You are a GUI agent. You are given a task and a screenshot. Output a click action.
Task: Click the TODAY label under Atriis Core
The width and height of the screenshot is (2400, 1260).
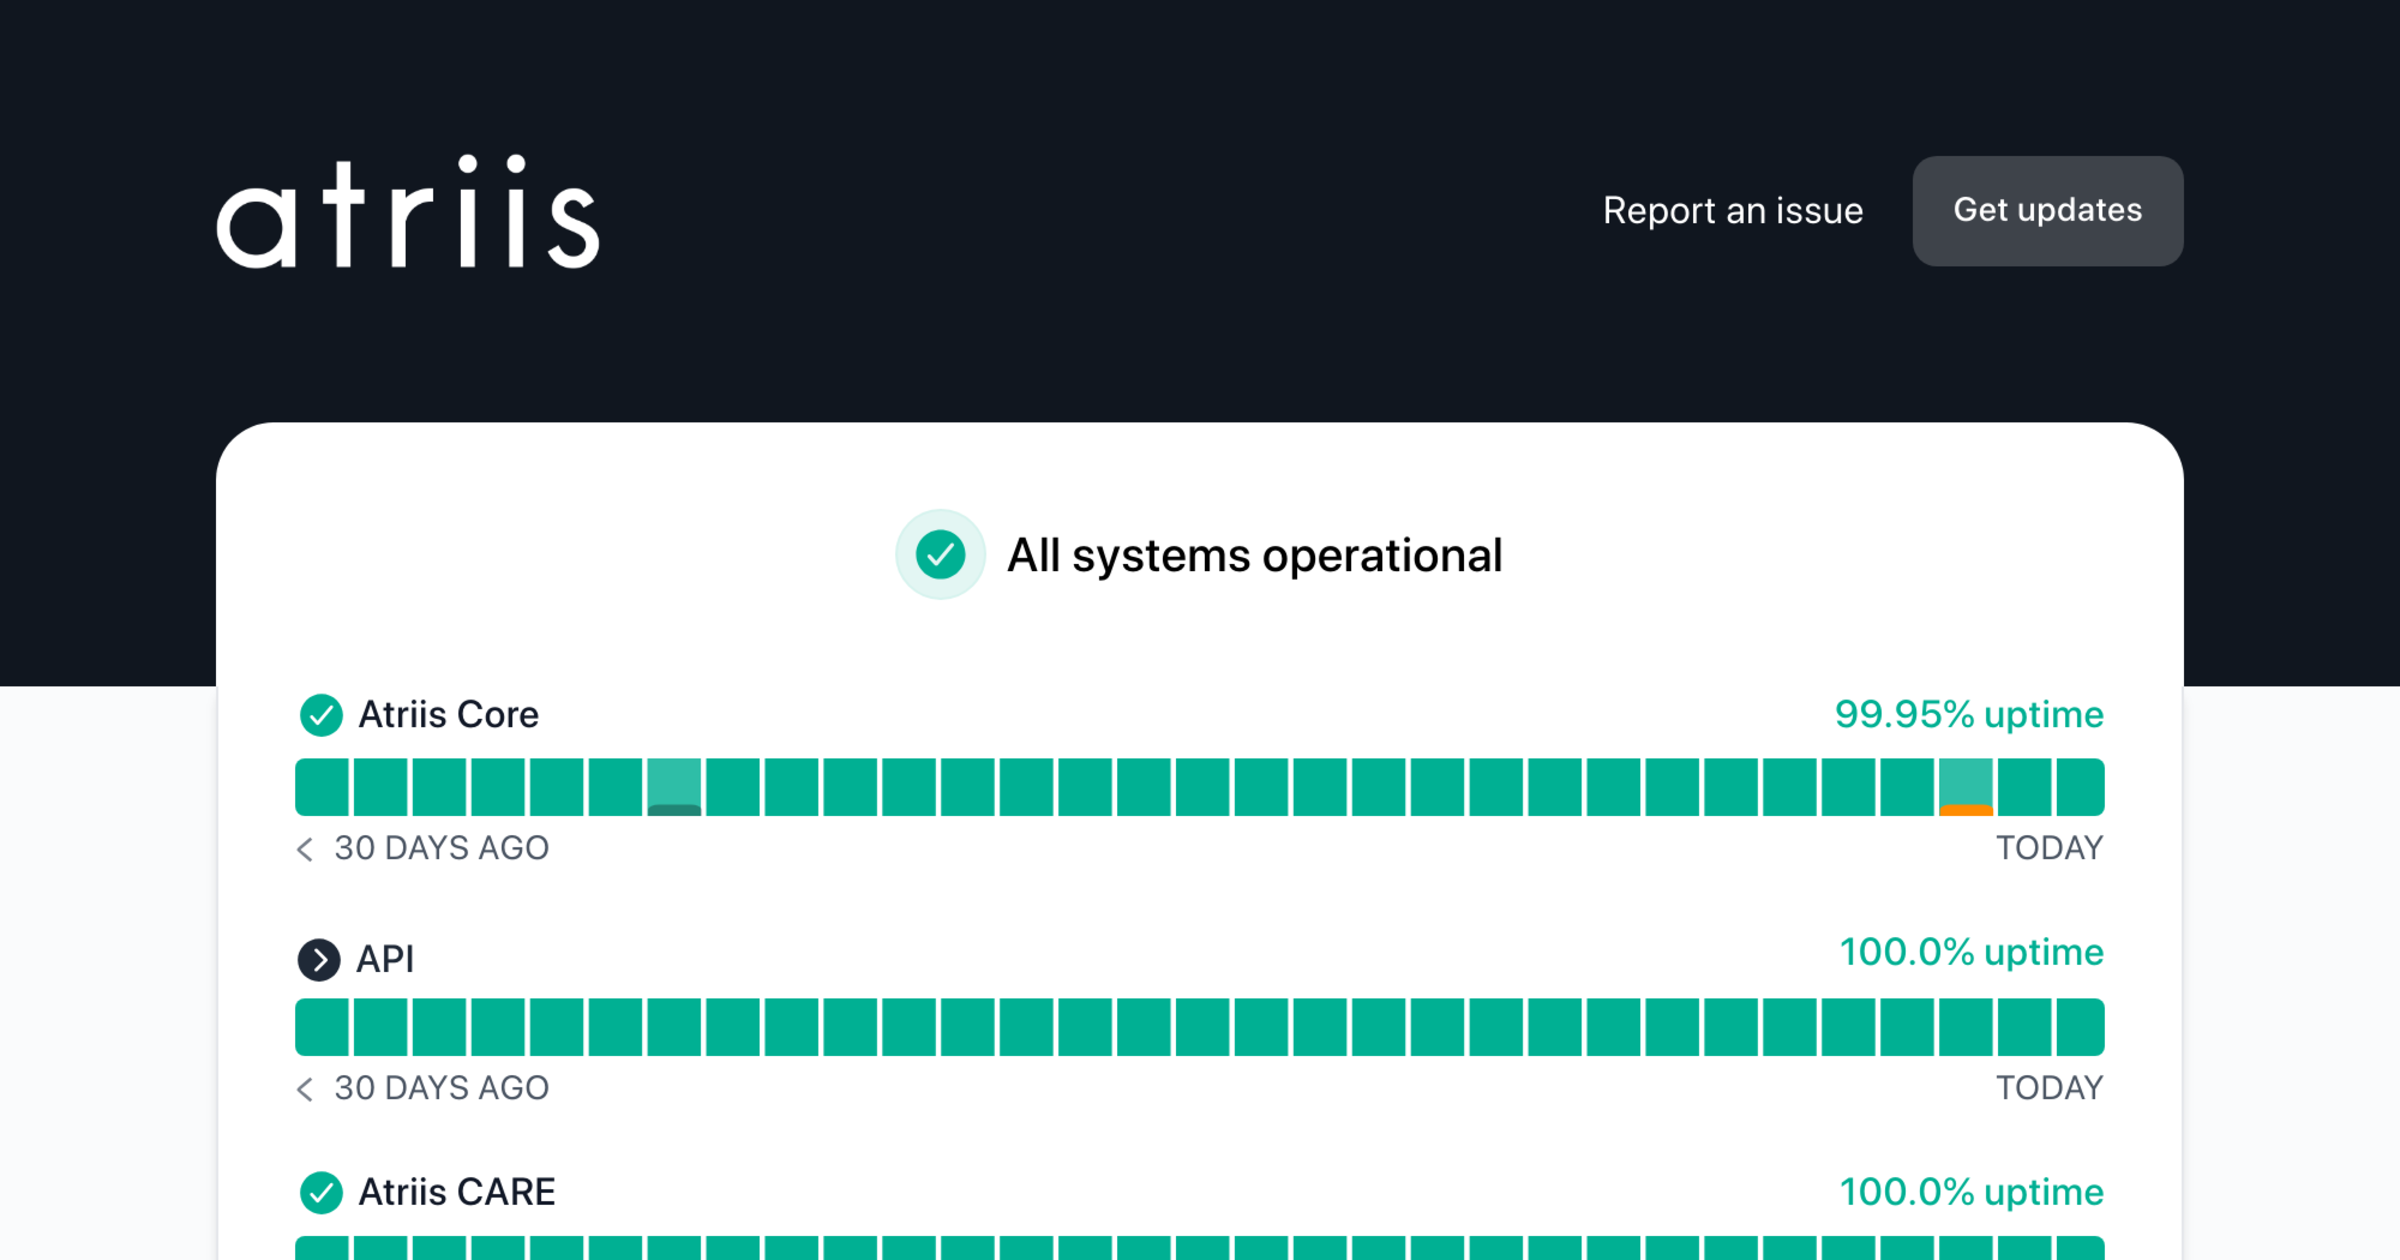[2049, 848]
